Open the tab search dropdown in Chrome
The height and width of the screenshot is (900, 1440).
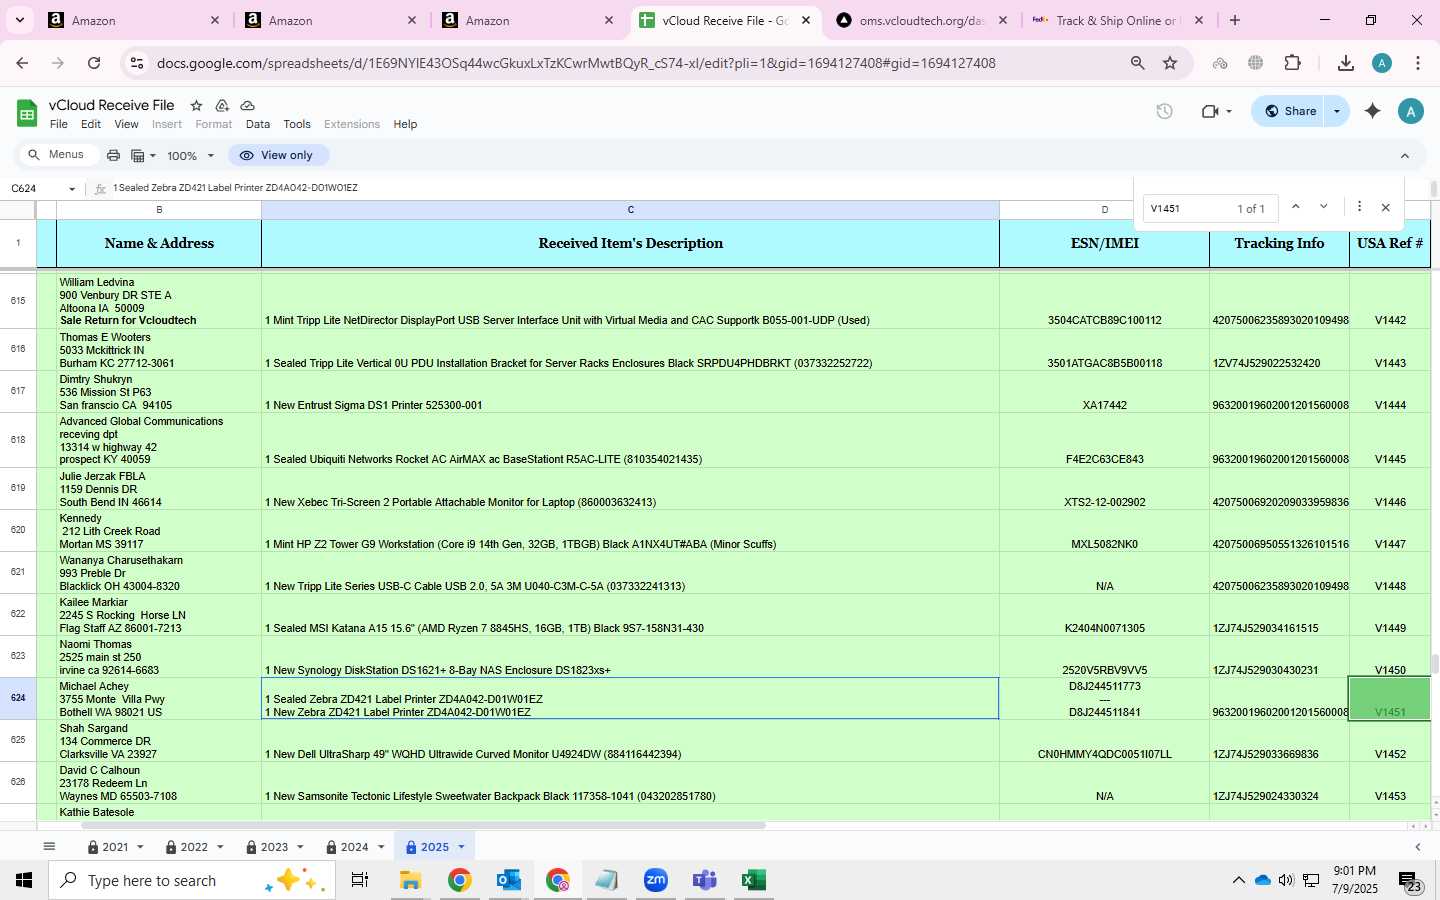(19, 20)
